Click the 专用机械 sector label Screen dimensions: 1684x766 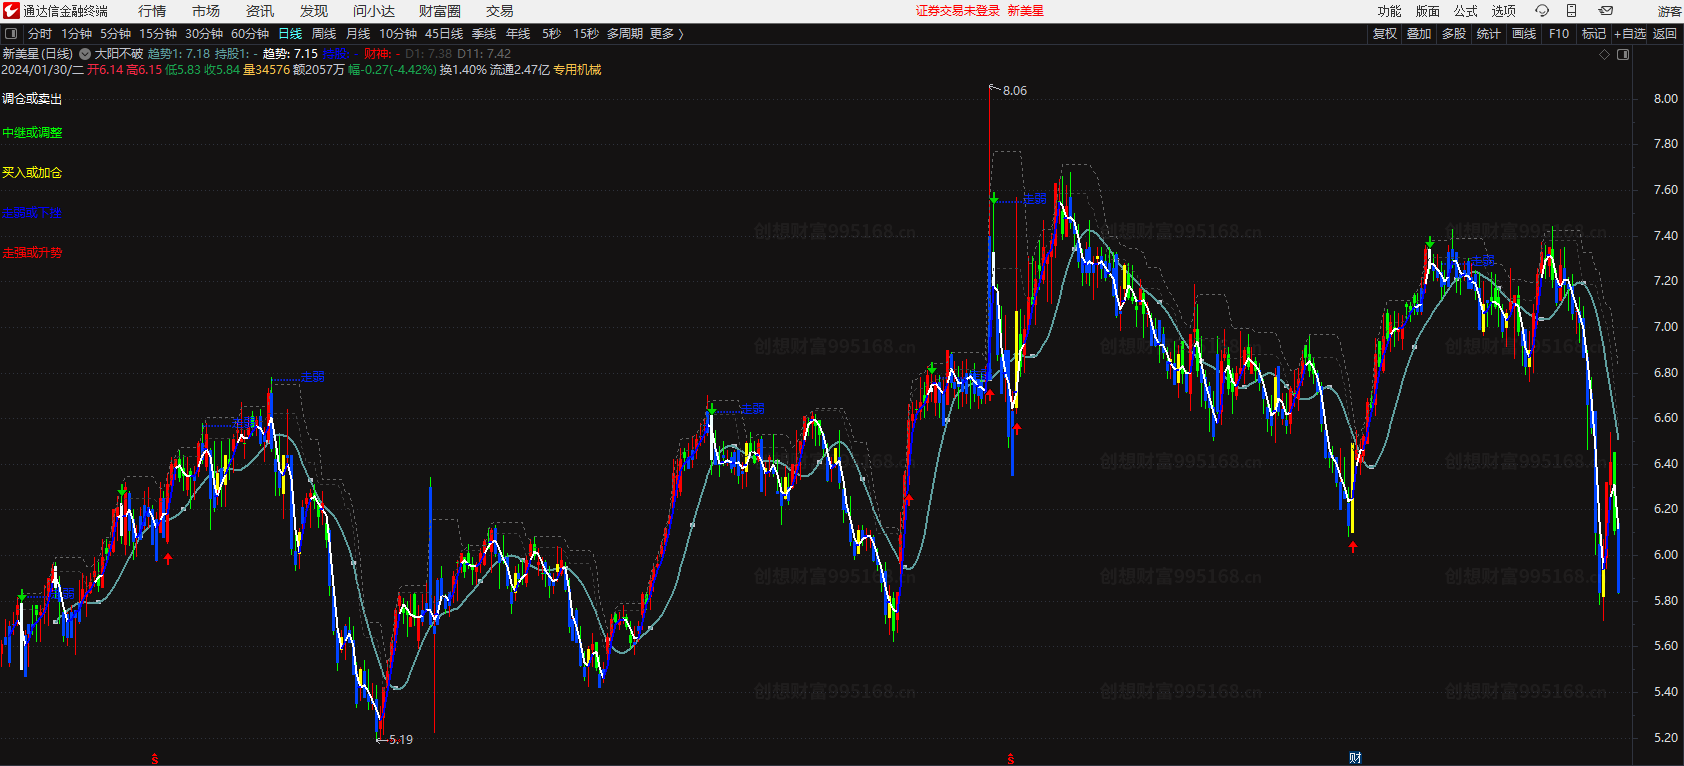click(577, 70)
